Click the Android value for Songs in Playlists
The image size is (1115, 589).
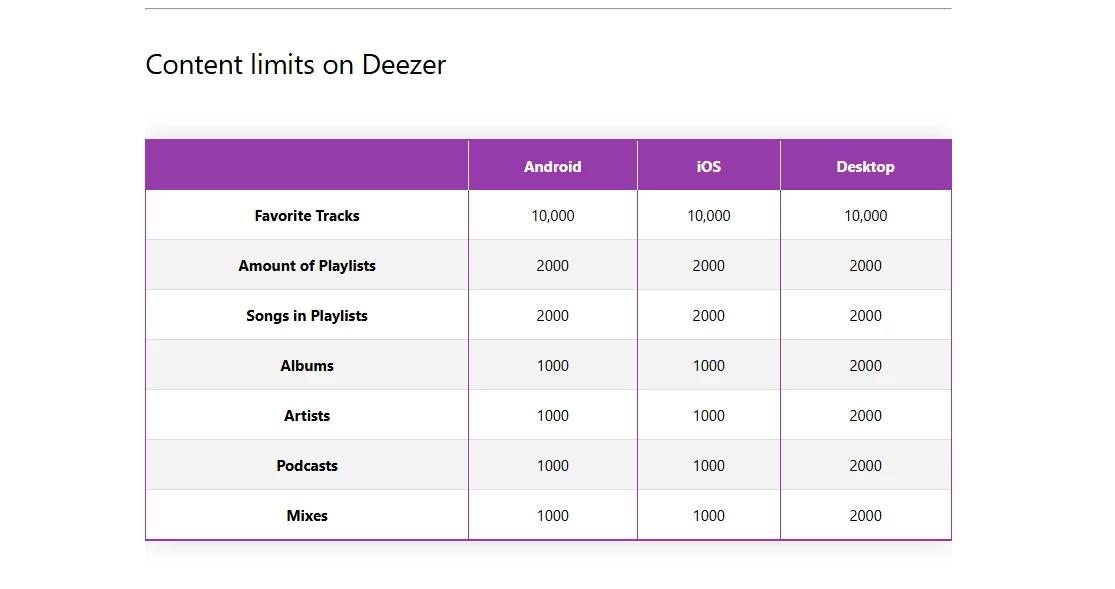[552, 316]
